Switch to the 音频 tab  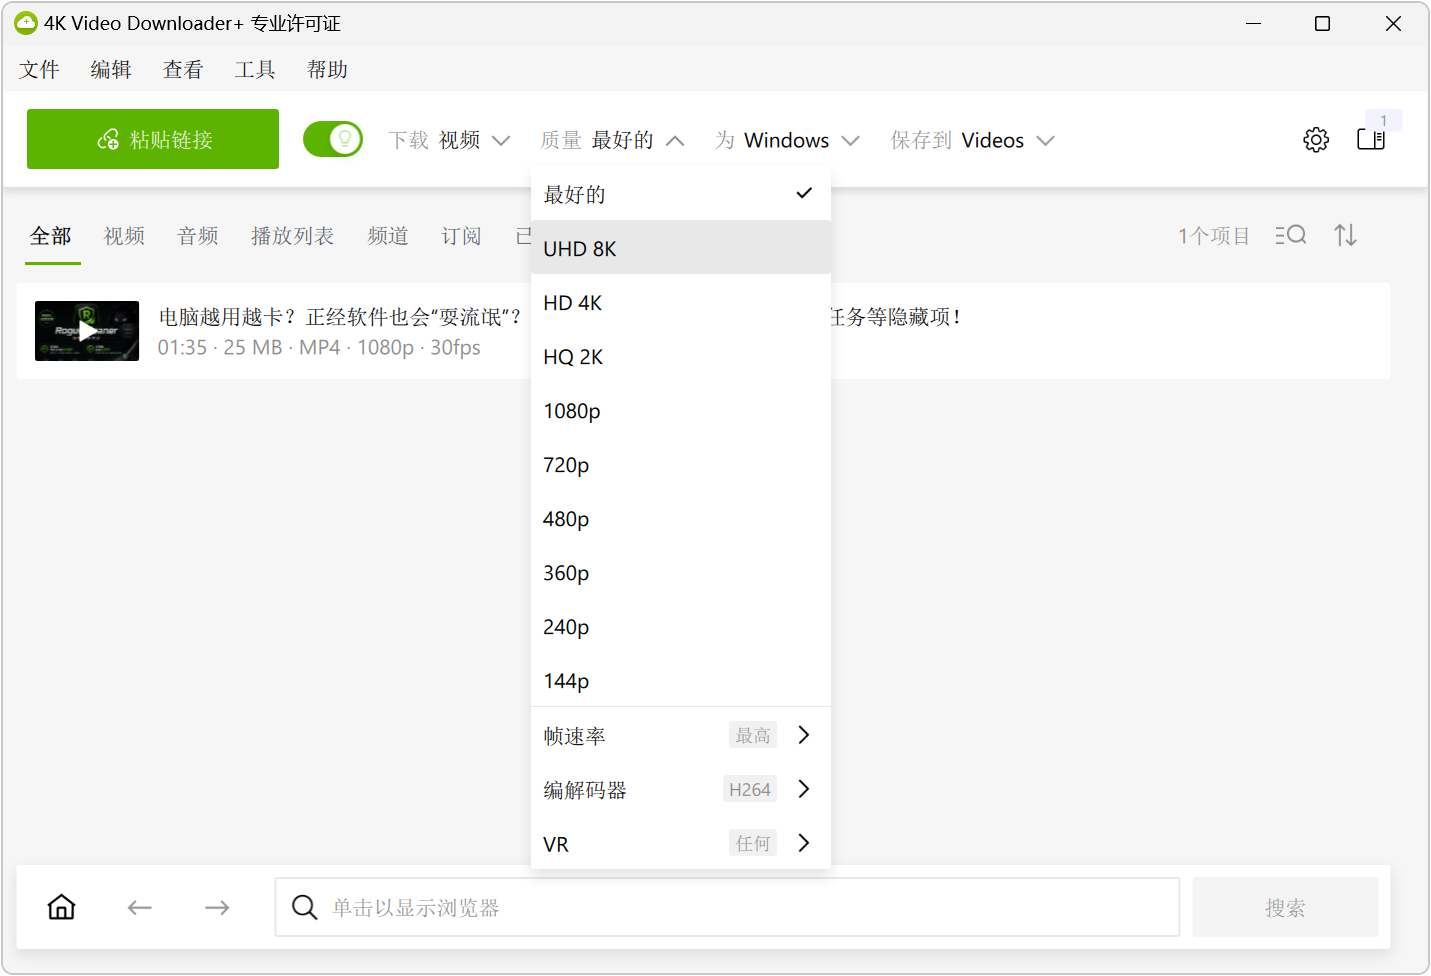pos(198,236)
